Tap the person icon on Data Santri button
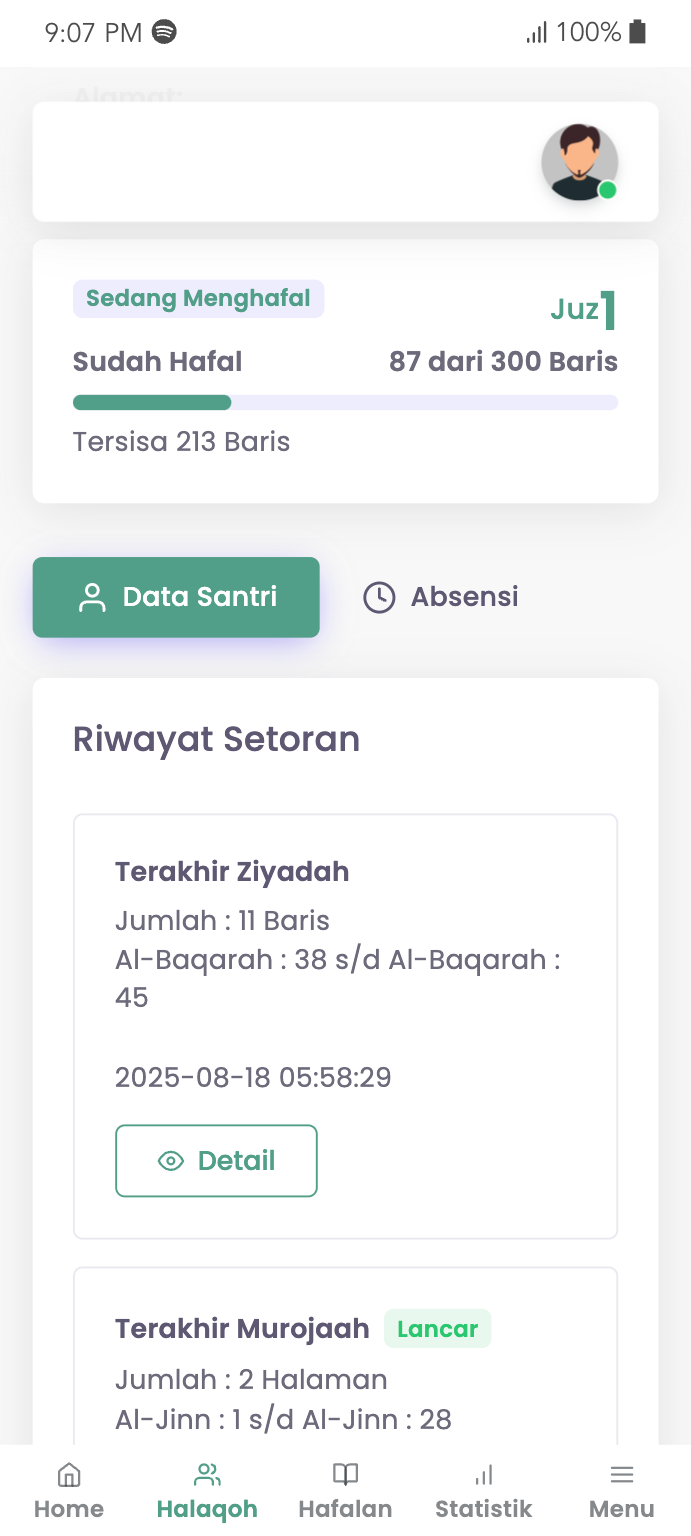691x1536 pixels. (x=91, y=597)
